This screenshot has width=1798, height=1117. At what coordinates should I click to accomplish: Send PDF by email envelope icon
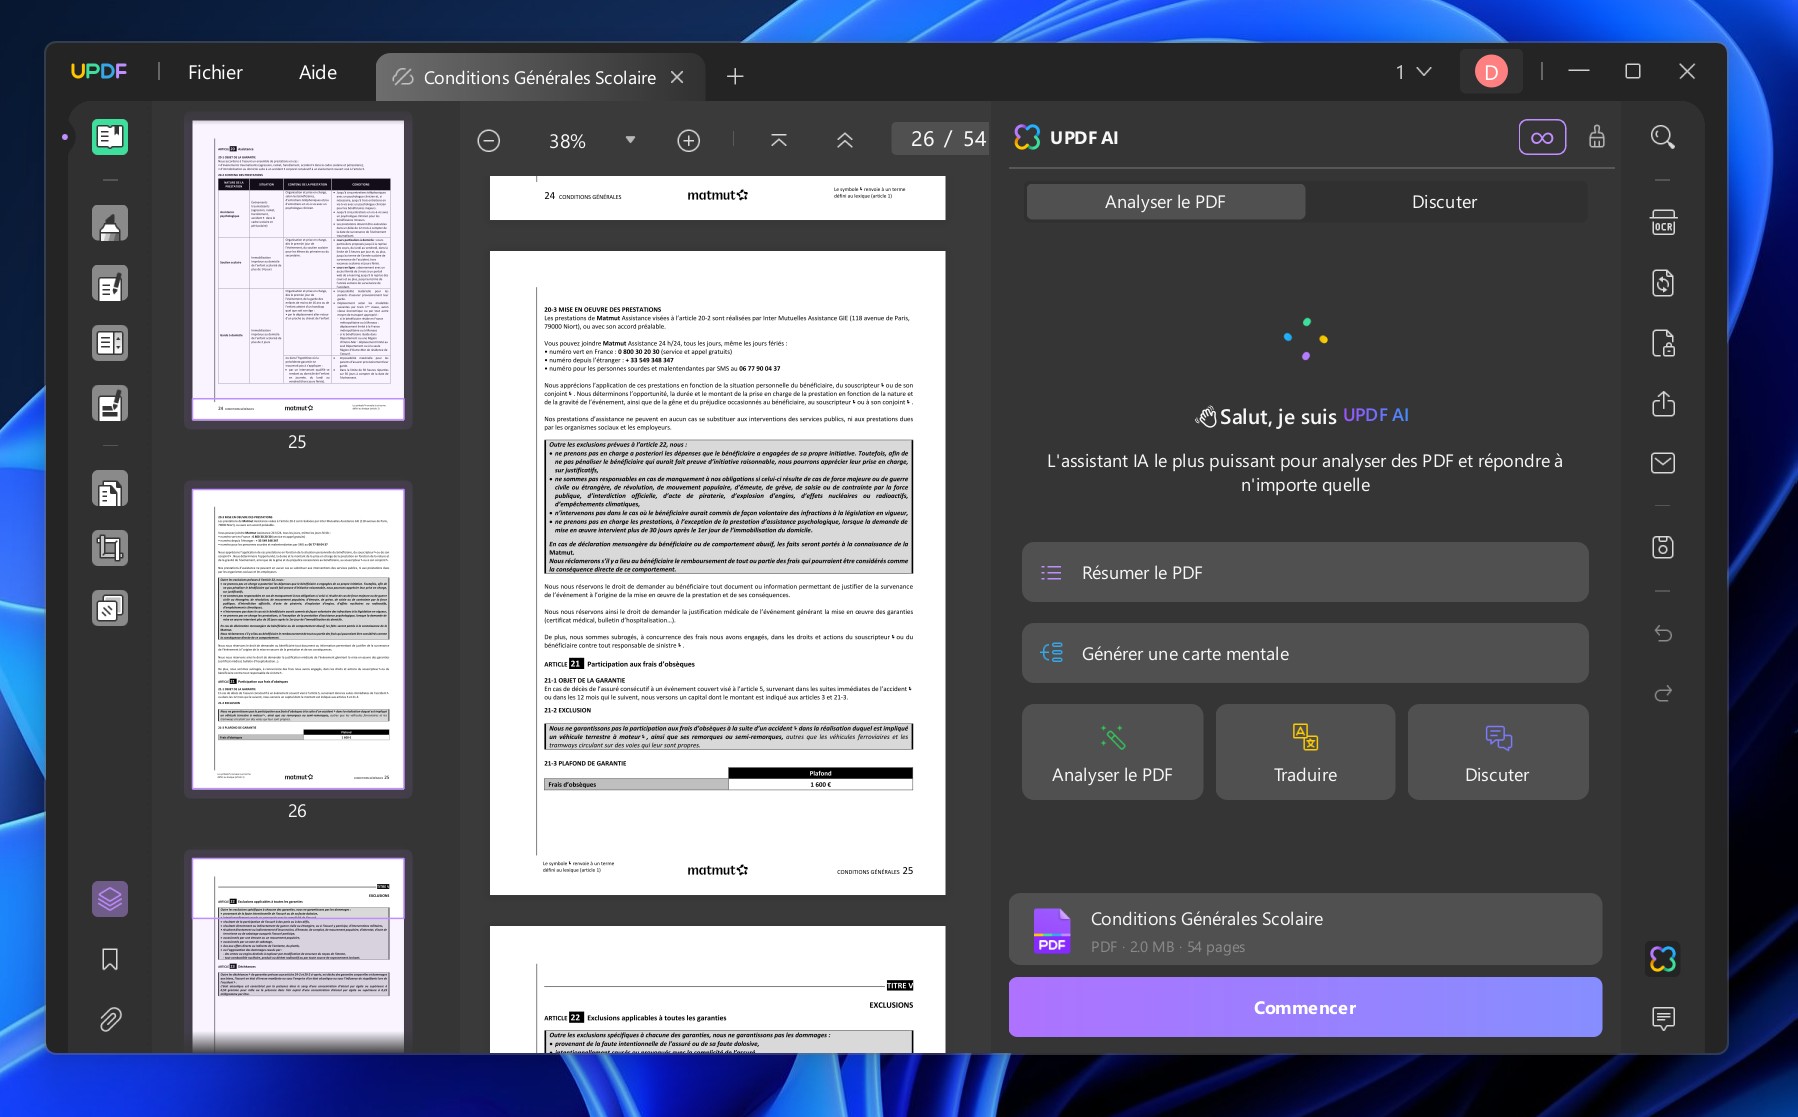1662,463
